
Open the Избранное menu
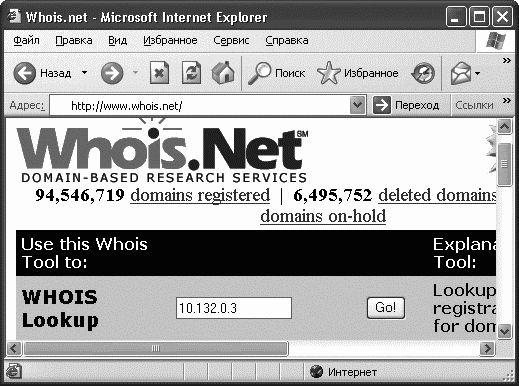pos(170,40)
